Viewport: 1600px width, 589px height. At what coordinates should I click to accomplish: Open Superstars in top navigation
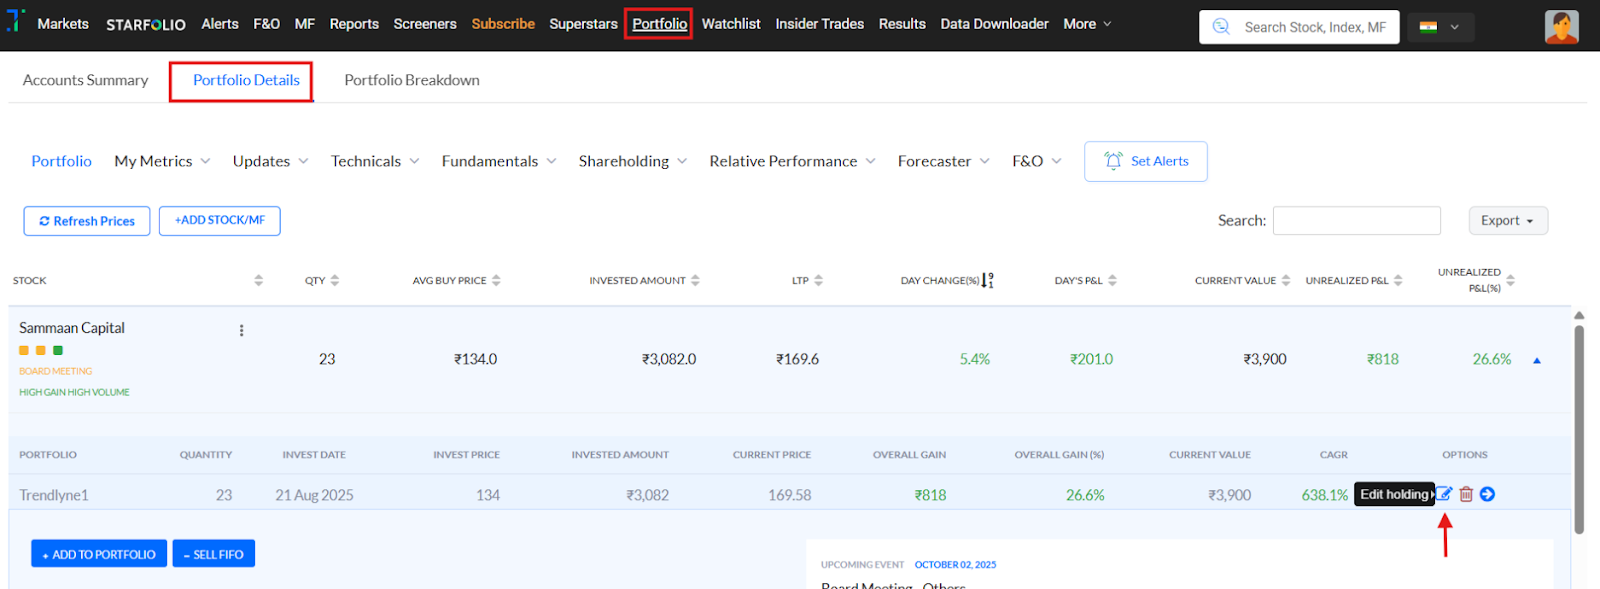[x=584, y=24]
